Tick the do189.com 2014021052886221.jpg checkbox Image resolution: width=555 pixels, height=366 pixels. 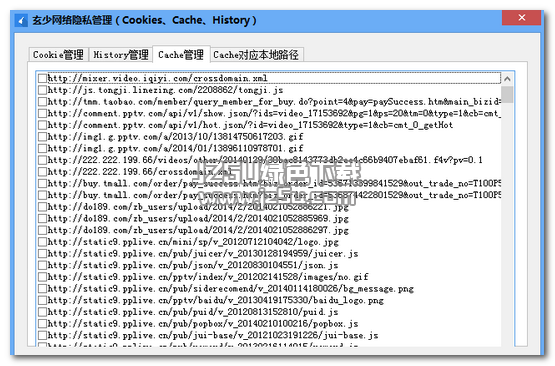point(42,207)
